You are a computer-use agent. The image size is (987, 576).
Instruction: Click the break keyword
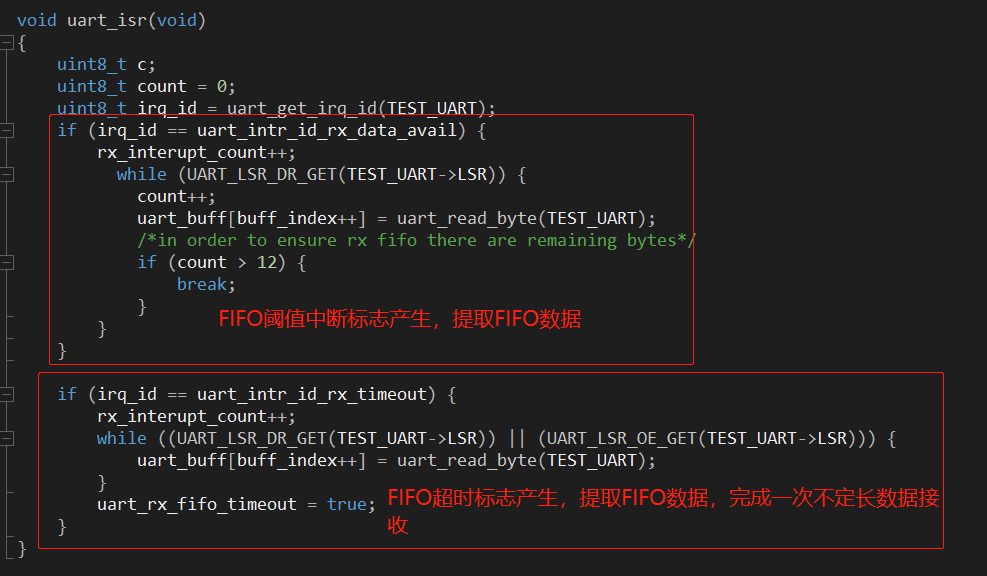tap(201, 285)
